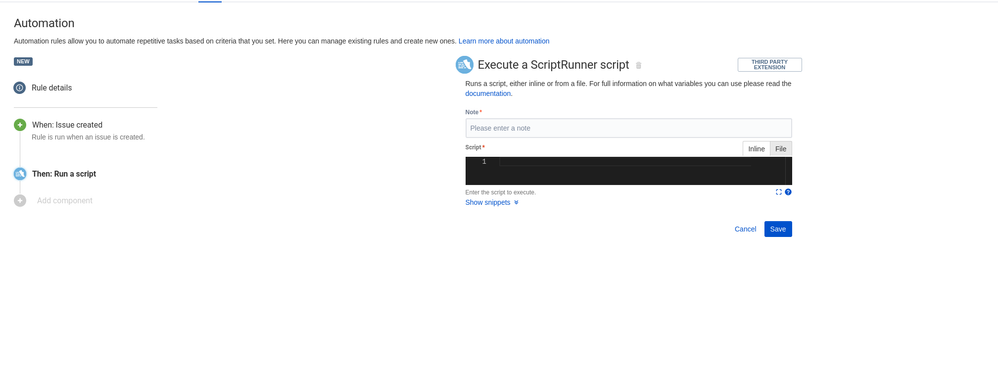
Task: Click inside the script code editor
Action: [629, 171]
